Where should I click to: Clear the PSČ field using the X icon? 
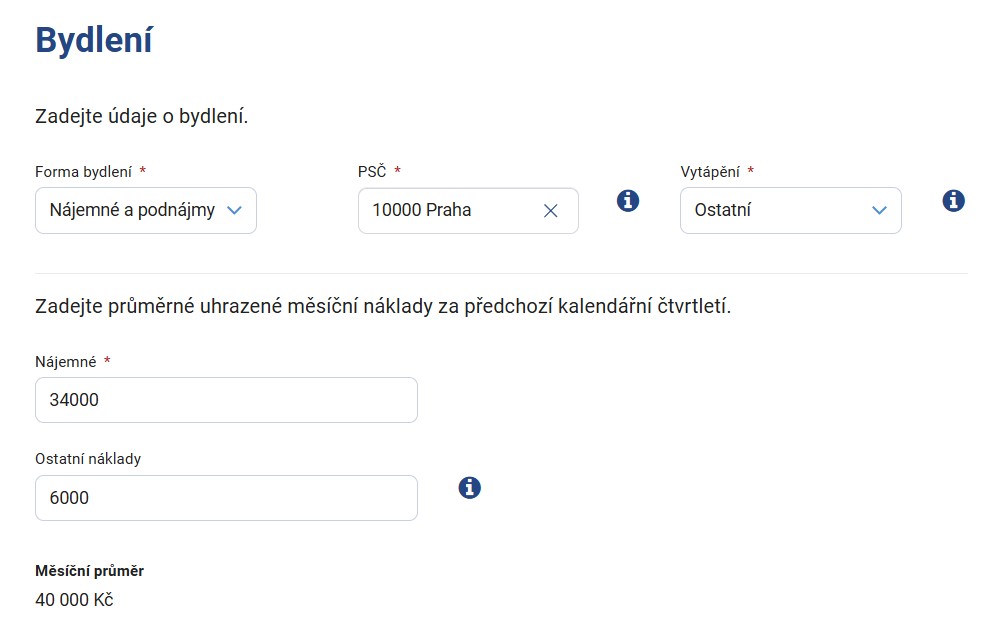coord(550,211)
